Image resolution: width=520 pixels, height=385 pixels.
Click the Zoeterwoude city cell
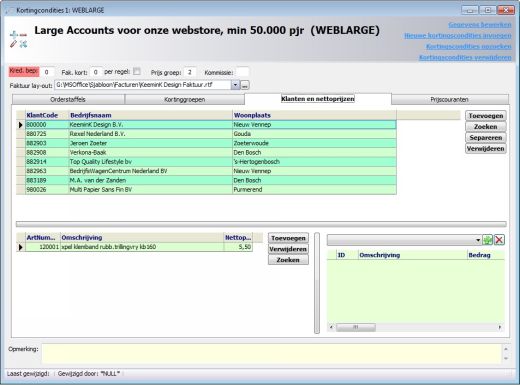click(x=314, y=143)
